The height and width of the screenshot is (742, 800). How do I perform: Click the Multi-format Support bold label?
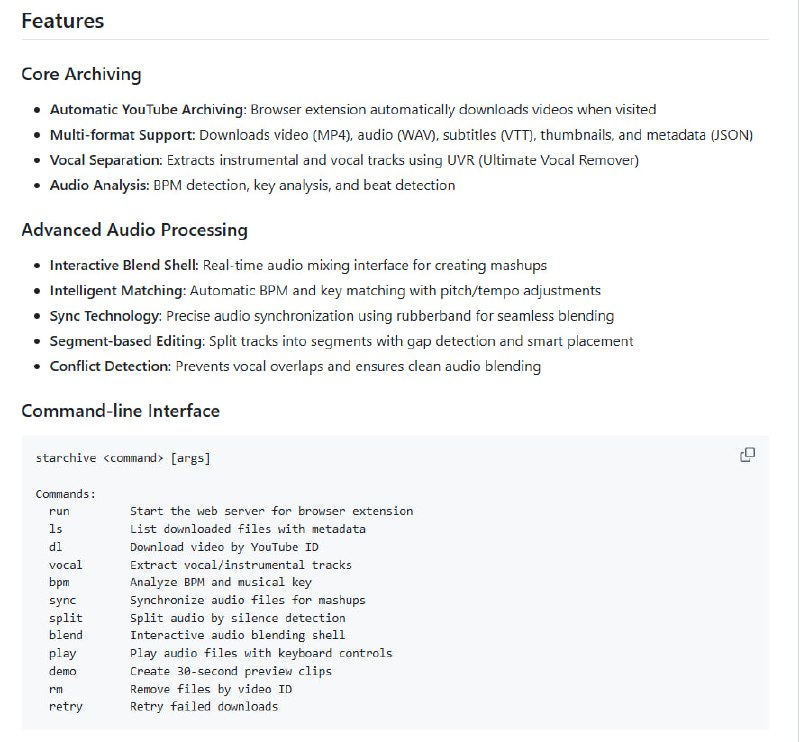pos(122,135)
